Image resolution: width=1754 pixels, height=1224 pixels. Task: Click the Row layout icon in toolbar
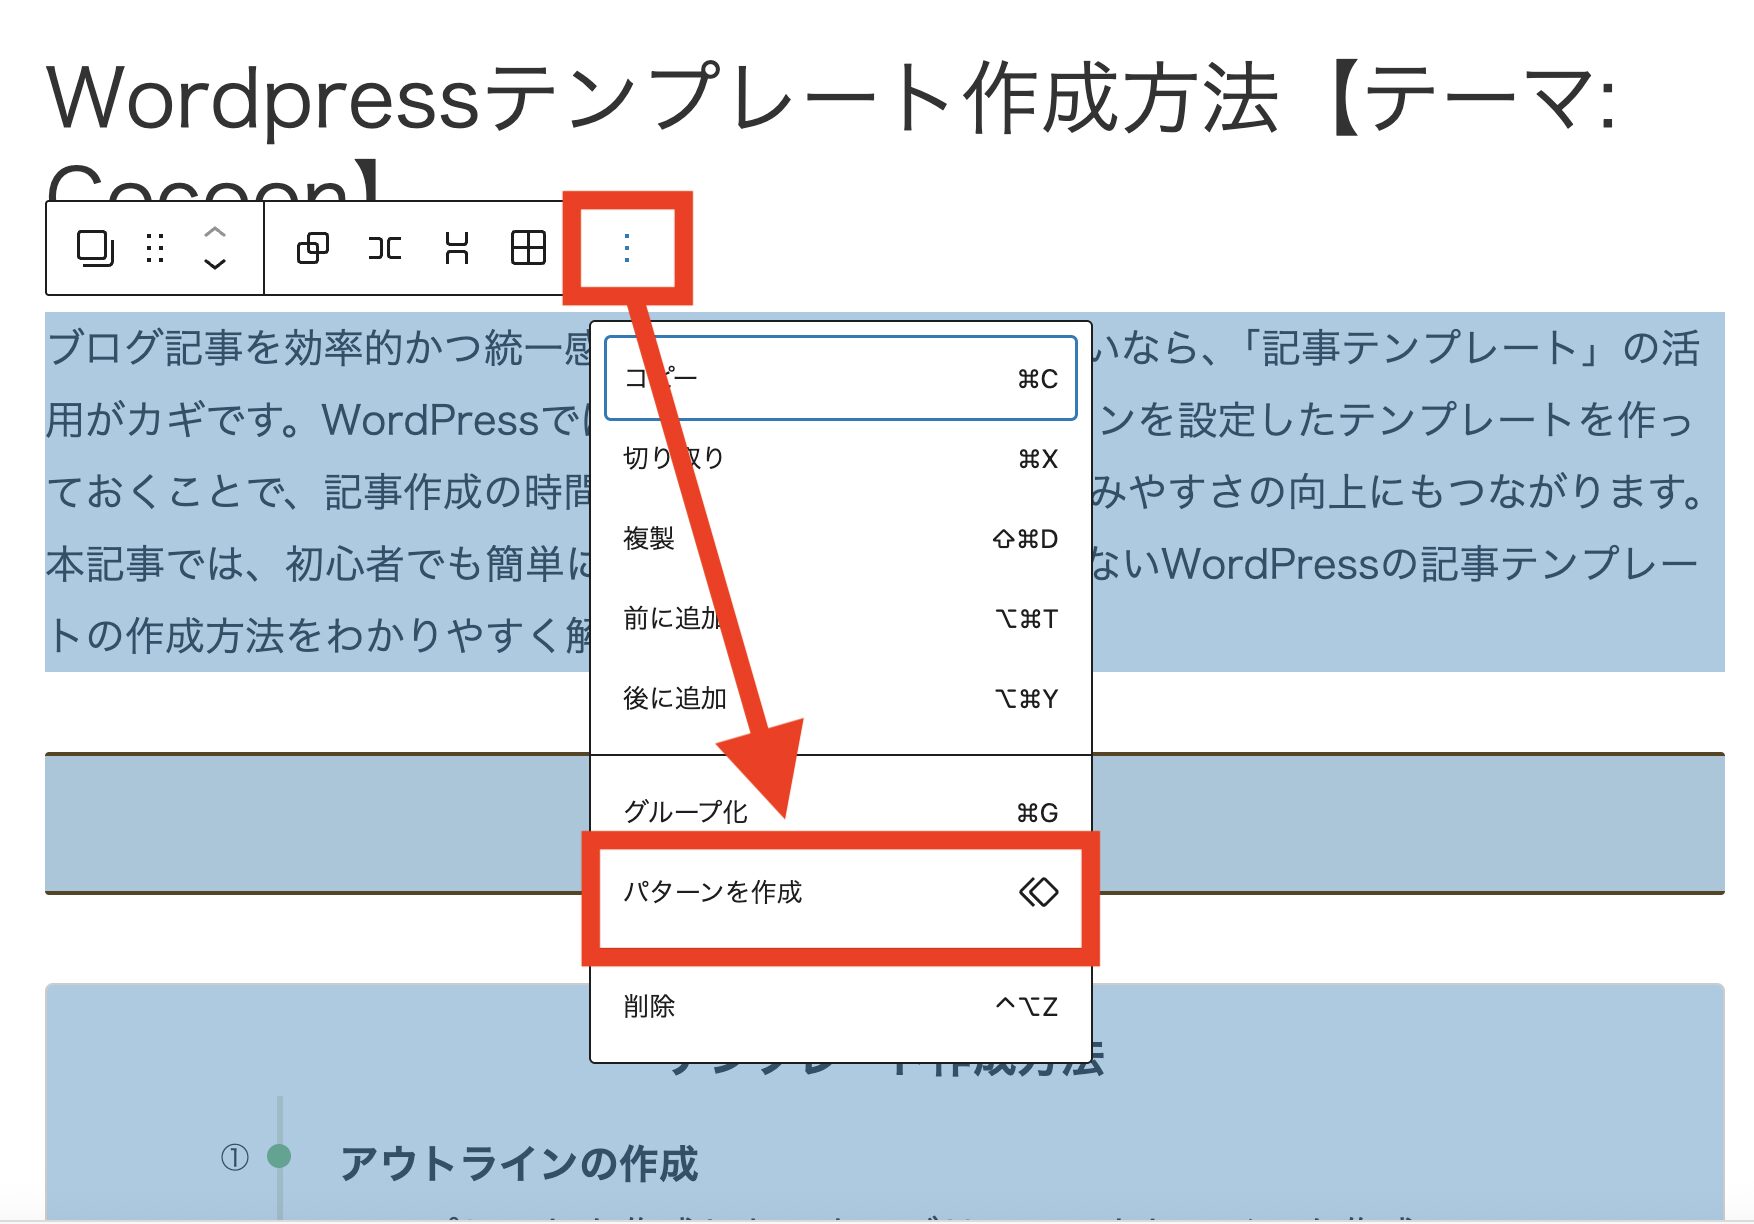click(384, 248)
